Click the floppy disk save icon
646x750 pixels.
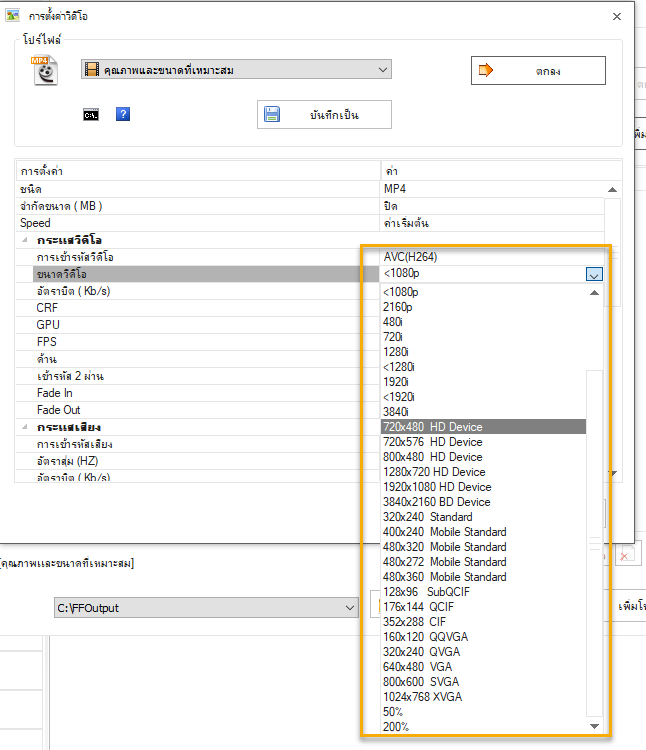coord(272,115)
